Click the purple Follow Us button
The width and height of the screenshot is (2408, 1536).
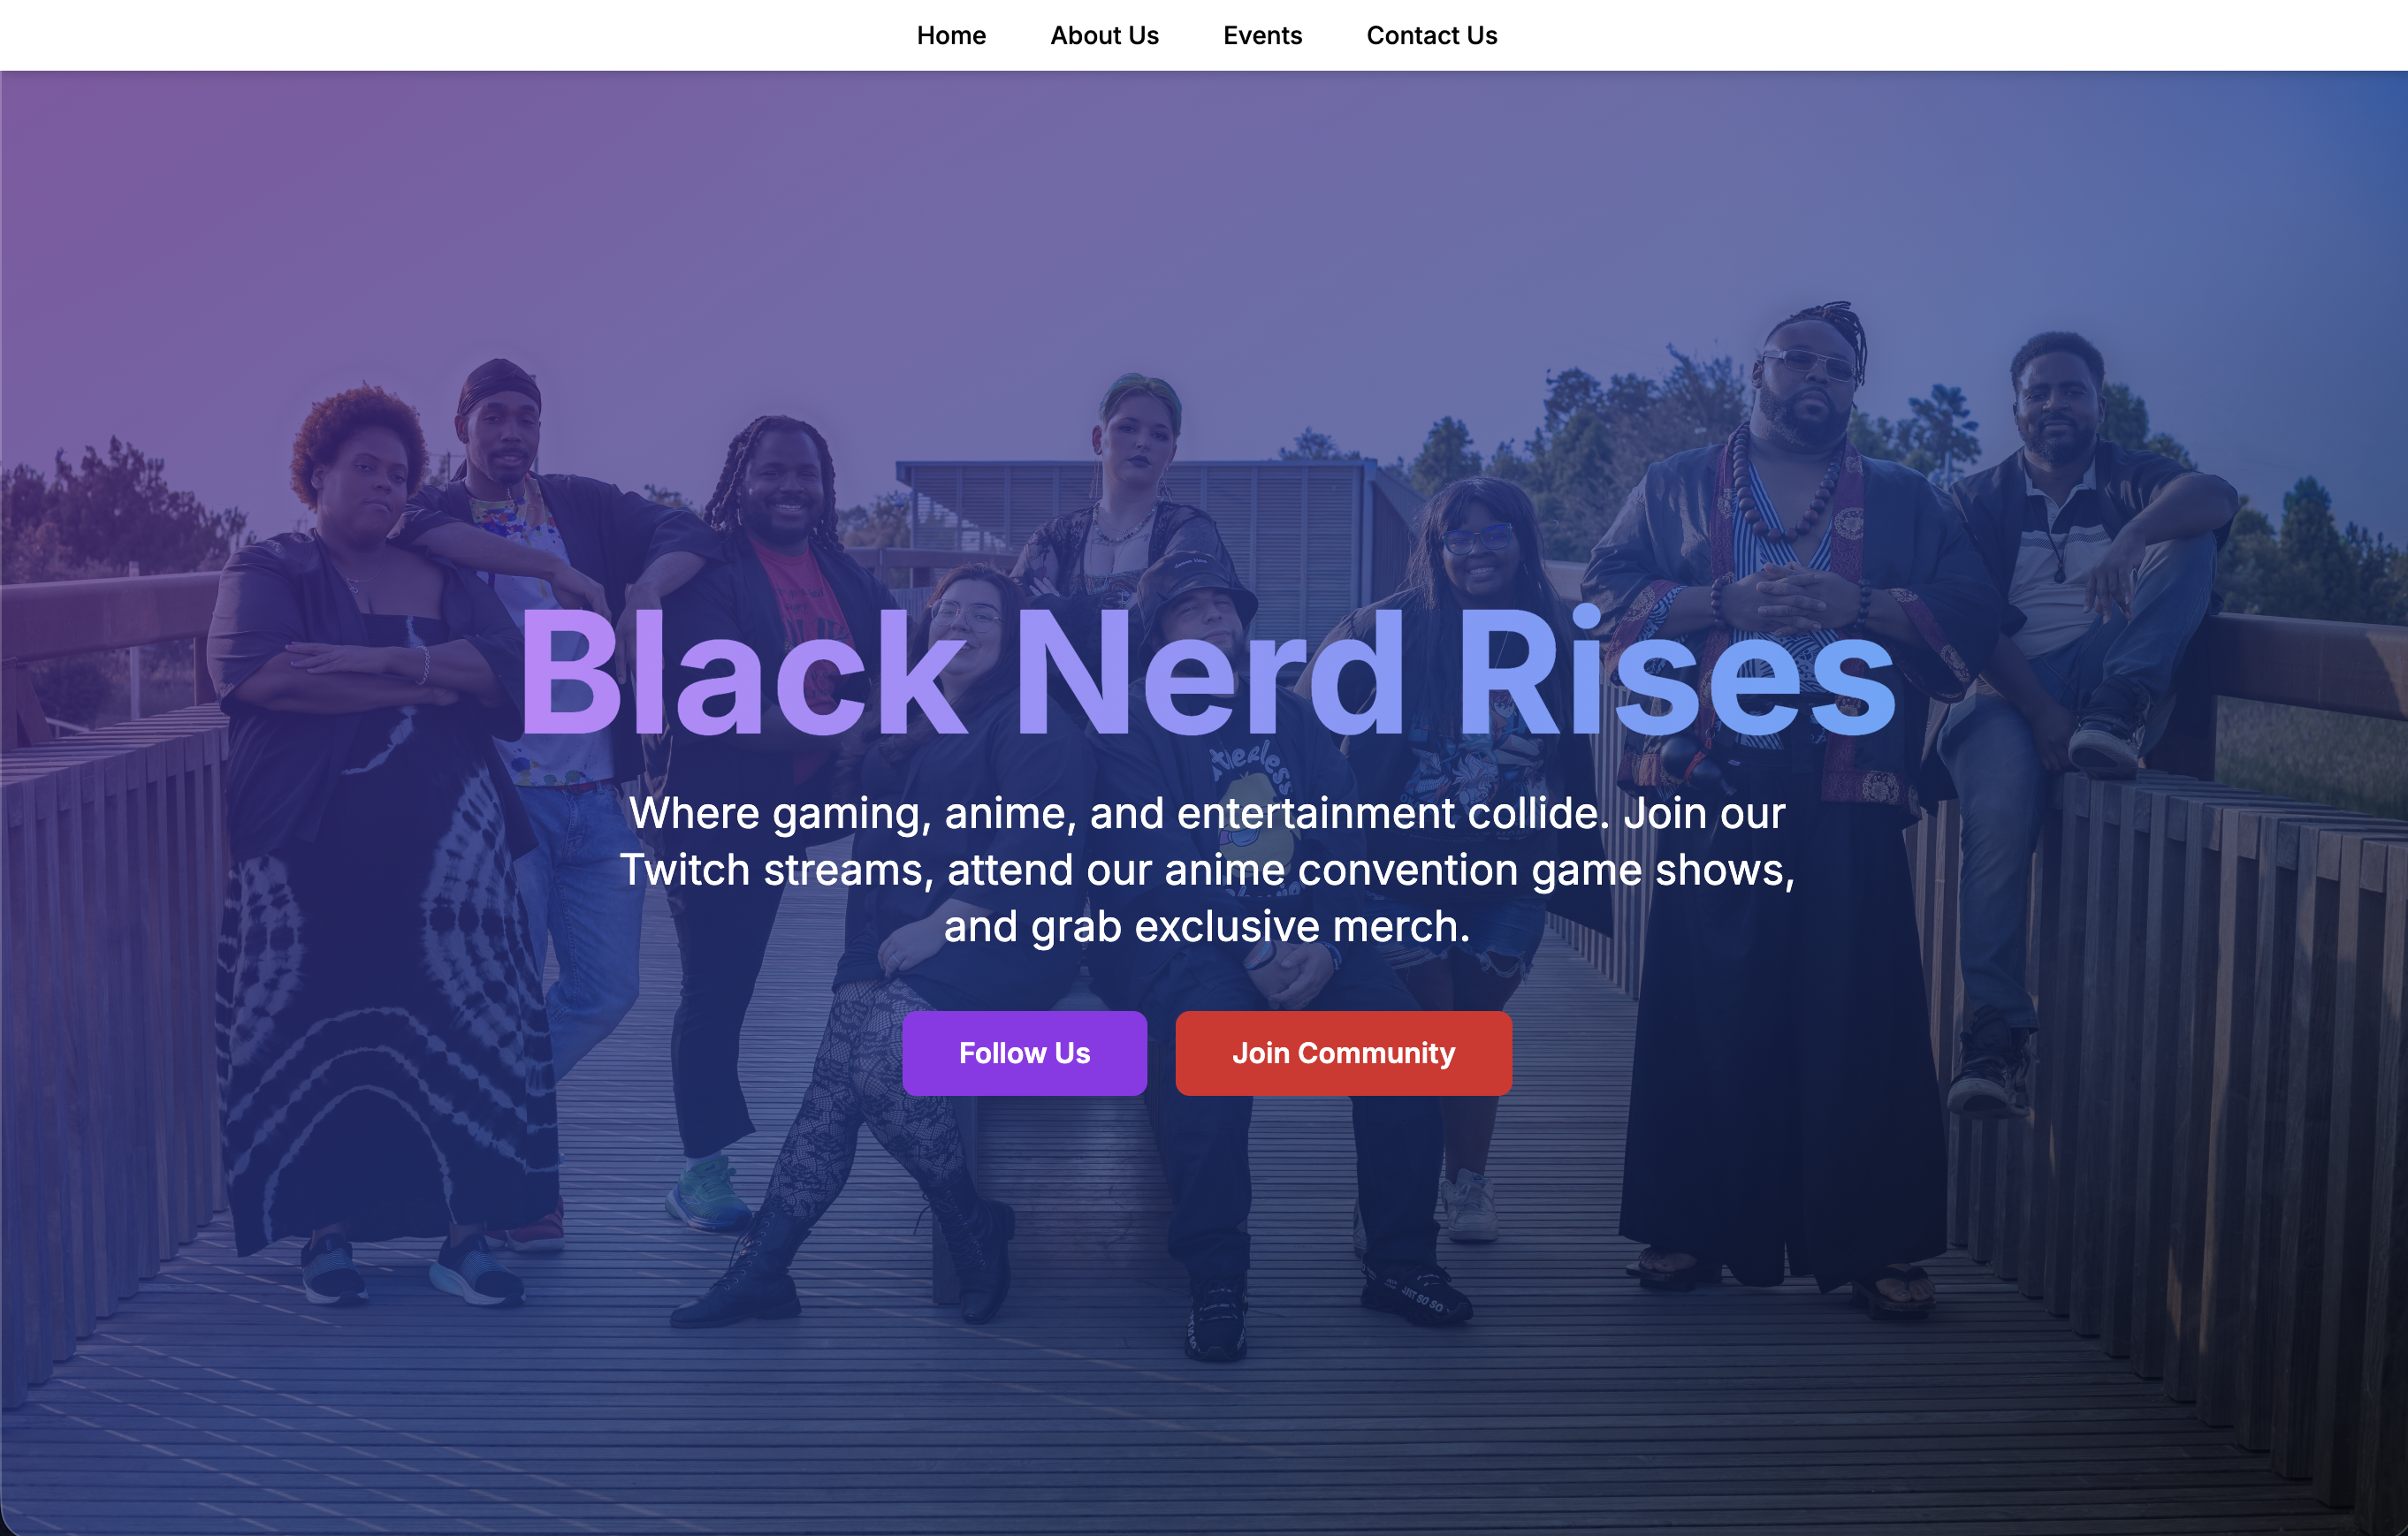1024,1053
